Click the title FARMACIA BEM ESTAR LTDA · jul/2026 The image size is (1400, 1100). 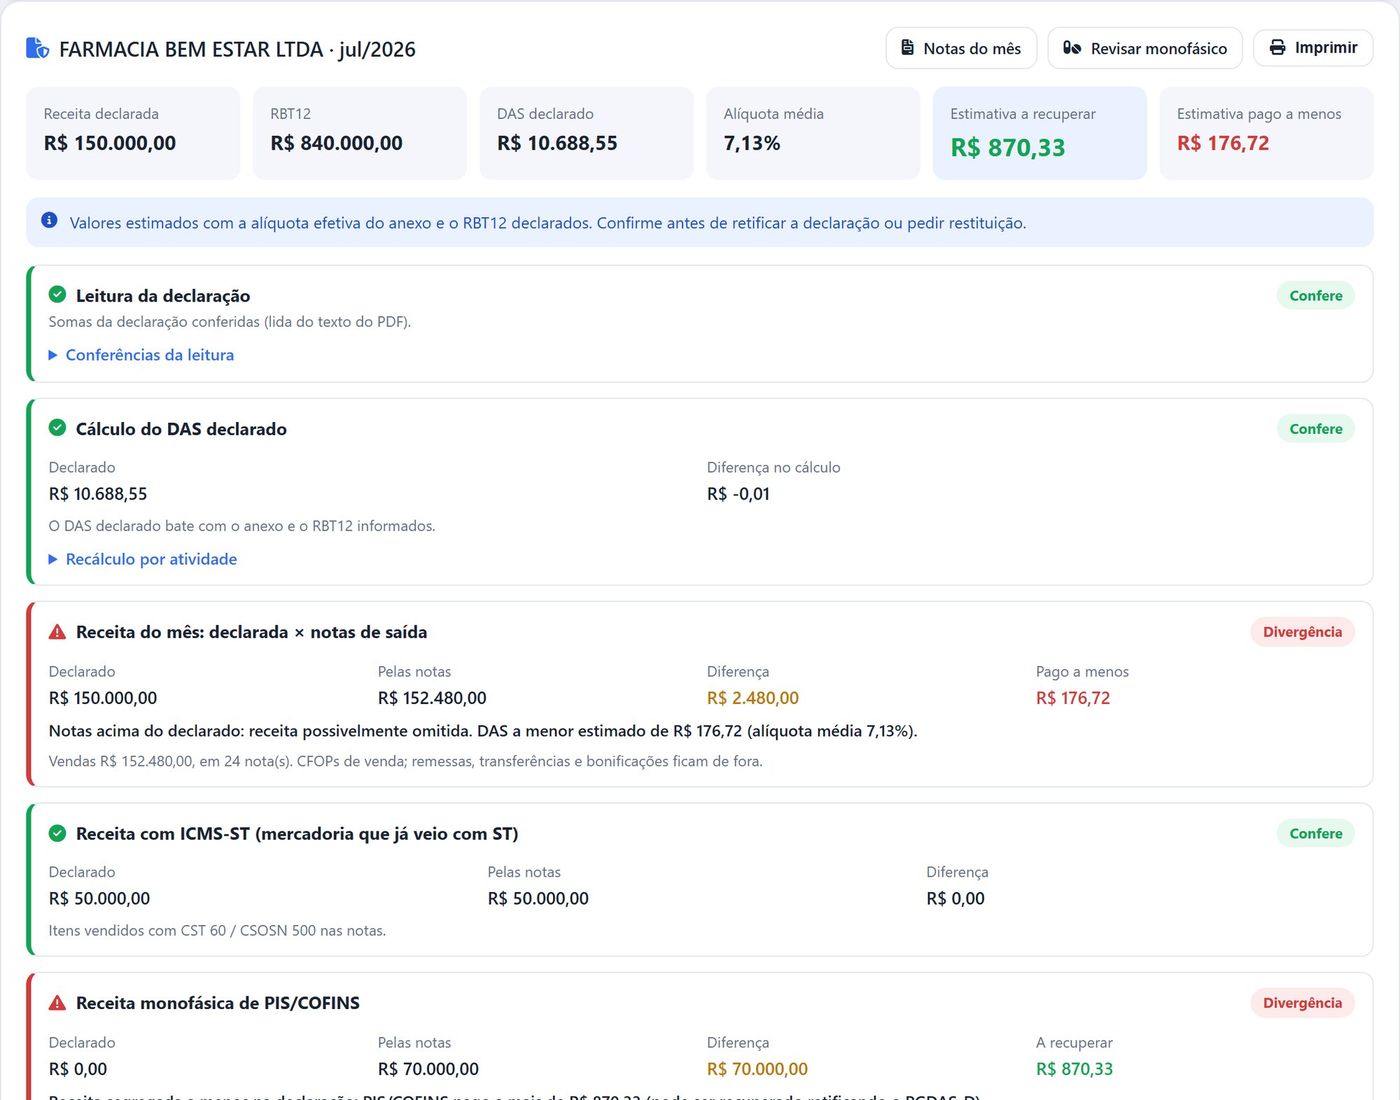[237, 49]
